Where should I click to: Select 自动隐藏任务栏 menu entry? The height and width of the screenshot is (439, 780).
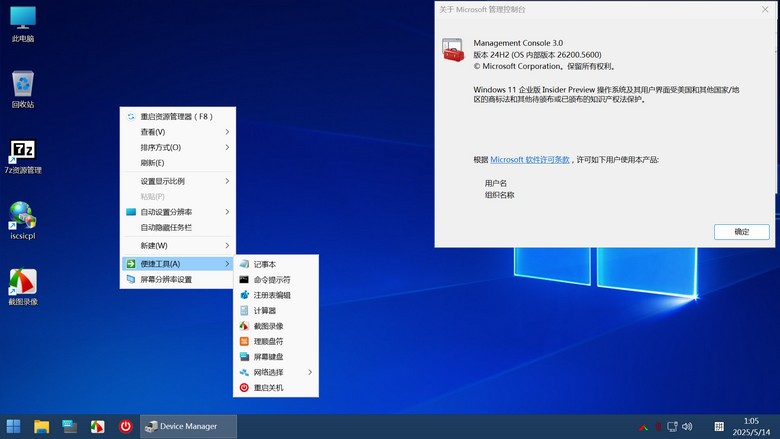tap(178, 227)
